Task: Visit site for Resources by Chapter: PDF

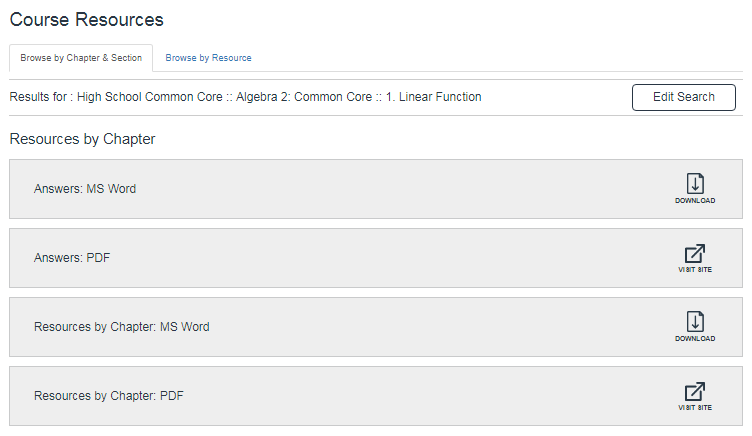Action: [695, 391]
